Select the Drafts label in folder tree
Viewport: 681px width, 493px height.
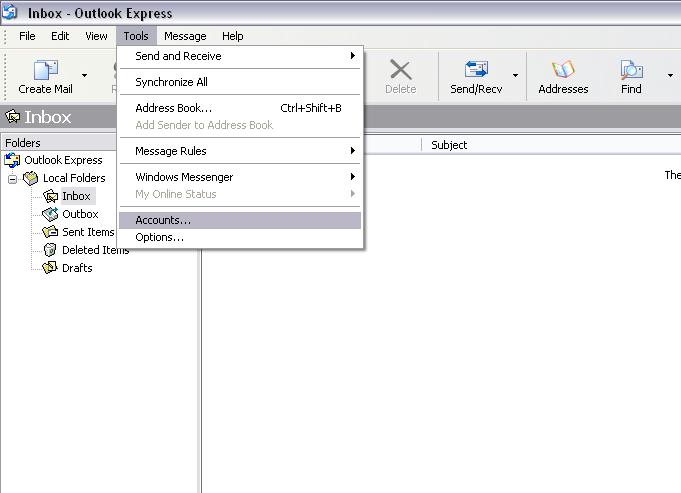(x=77, y=268)
